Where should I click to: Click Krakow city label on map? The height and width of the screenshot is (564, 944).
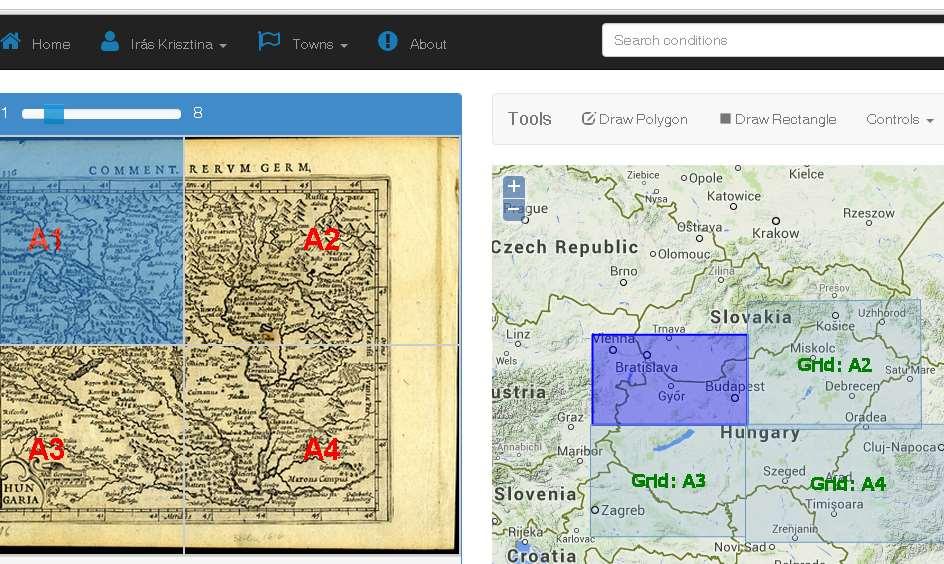[775, 234]
